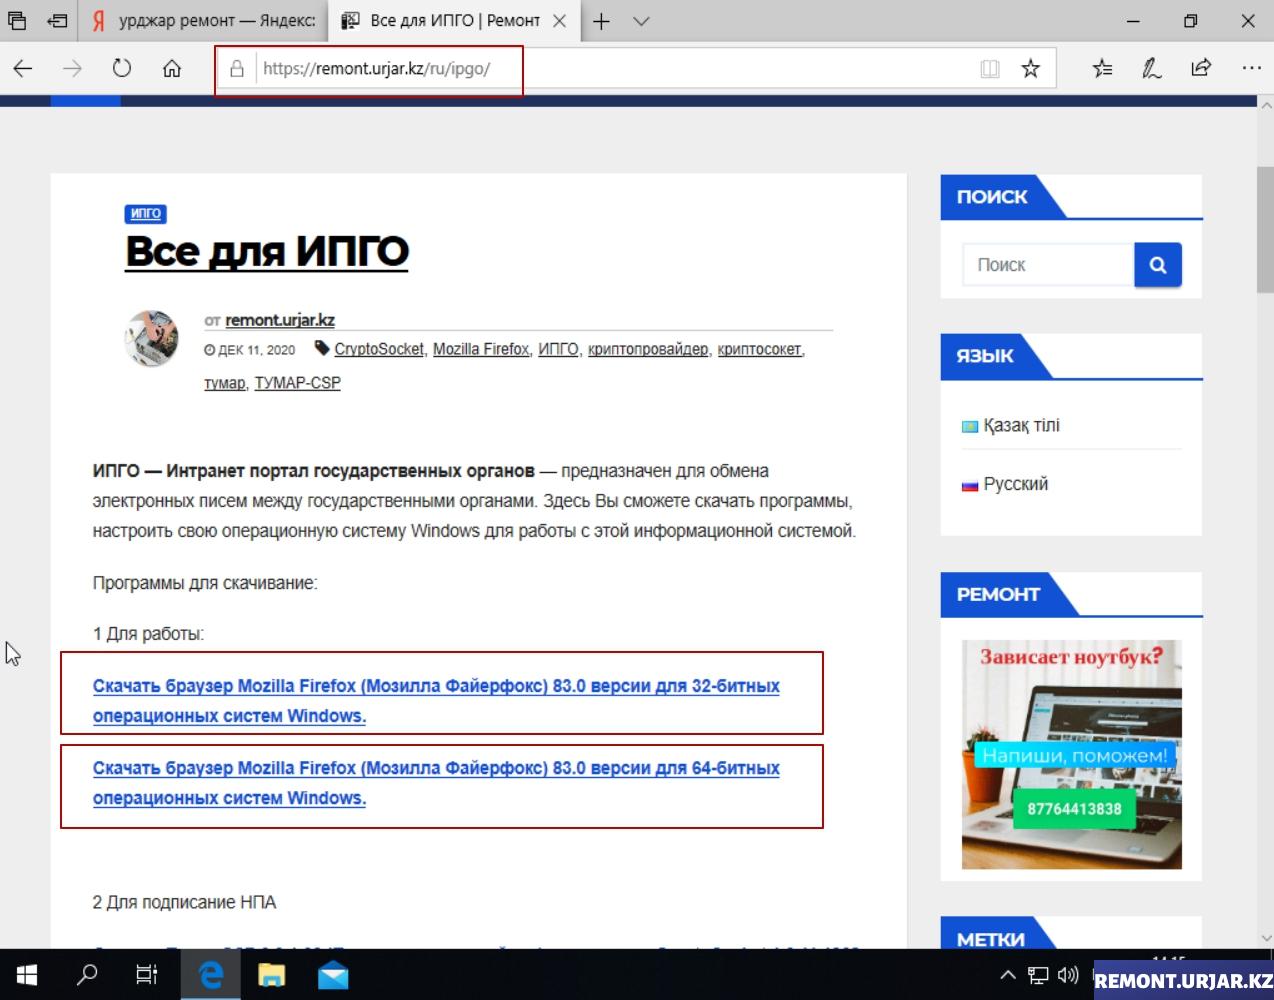Open the Favorites hub icon
Image resolution: width=1274 pixels, height=1000 pixels.
[1102, 68]
